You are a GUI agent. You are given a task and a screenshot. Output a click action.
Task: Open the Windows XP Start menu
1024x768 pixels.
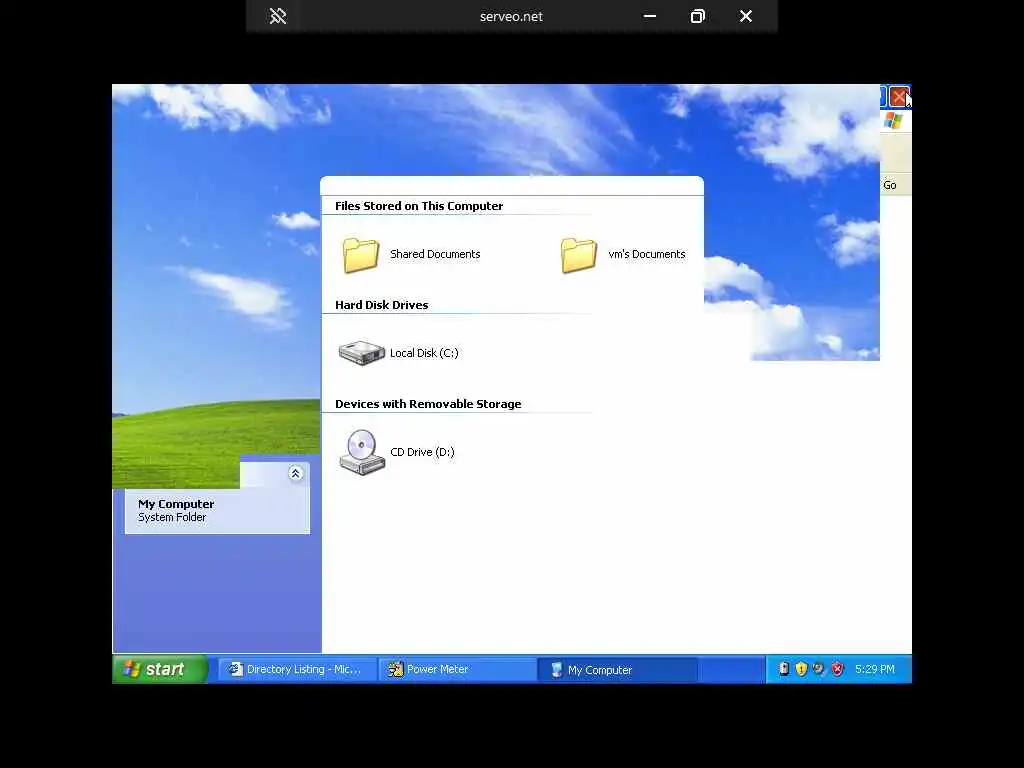tap(160, 669)
